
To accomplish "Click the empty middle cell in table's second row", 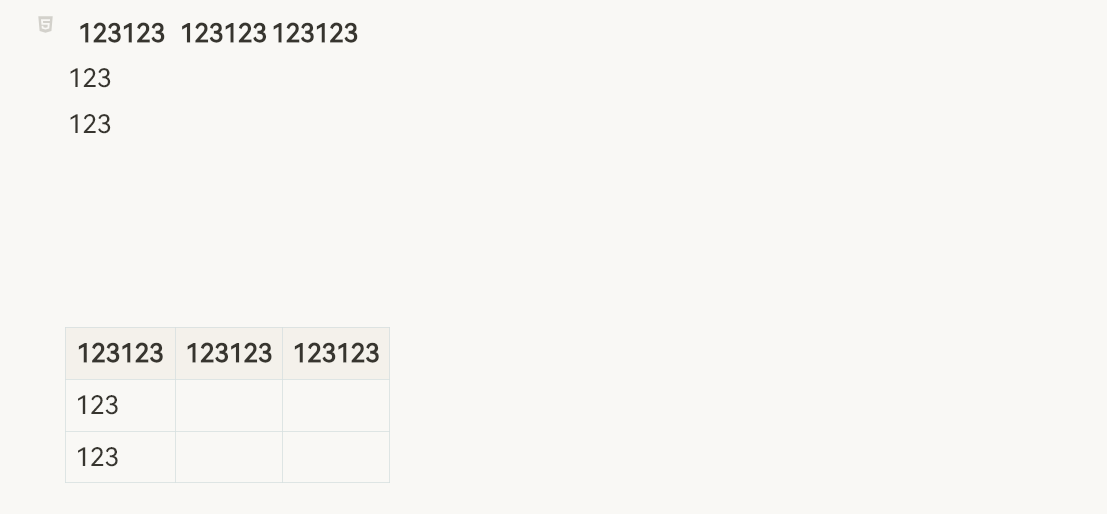I will click(x=229, y=406).
